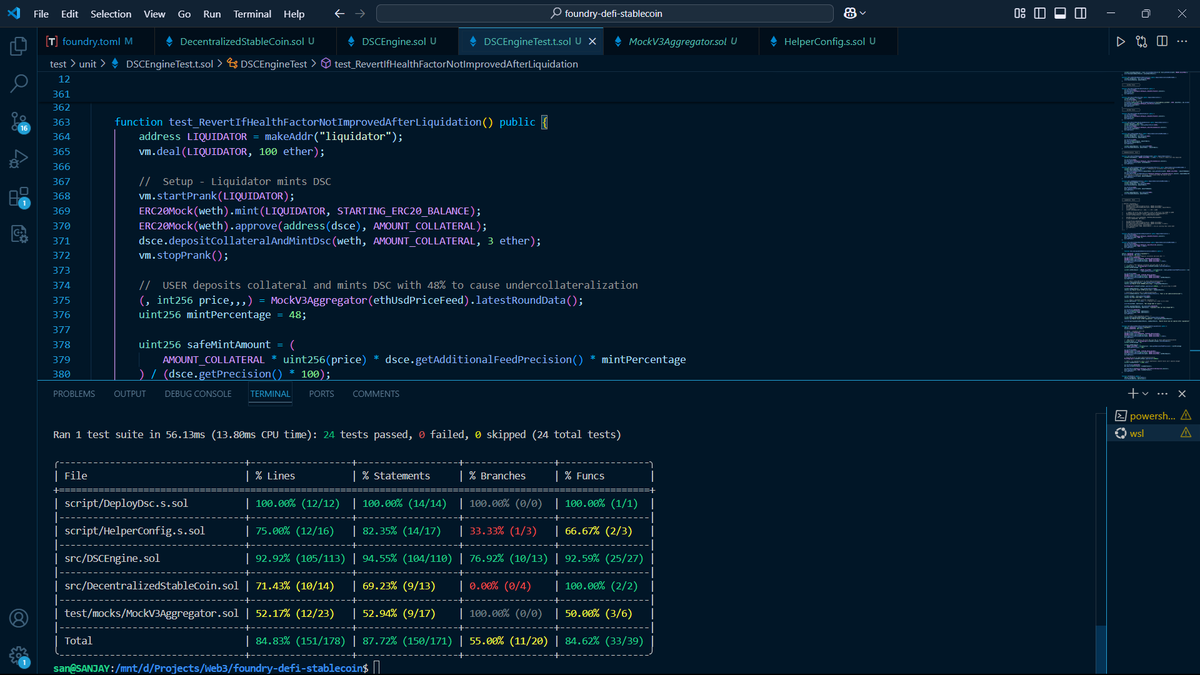Image resolution: width=1200 pixels, height=675 pixels.
Task: Toggle the Primary Side Bar visibility
Action: point(1040,14)
